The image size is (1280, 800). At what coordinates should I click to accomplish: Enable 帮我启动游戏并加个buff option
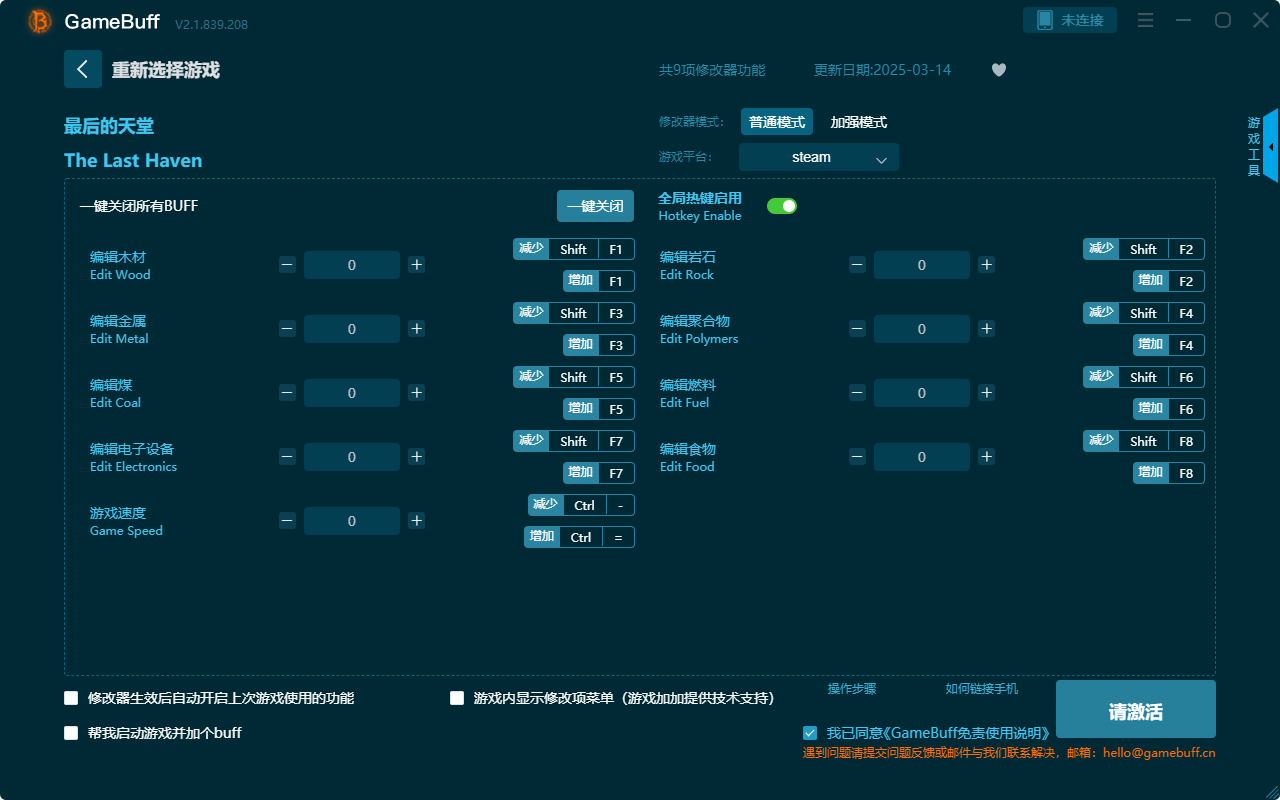click(71, 732)
